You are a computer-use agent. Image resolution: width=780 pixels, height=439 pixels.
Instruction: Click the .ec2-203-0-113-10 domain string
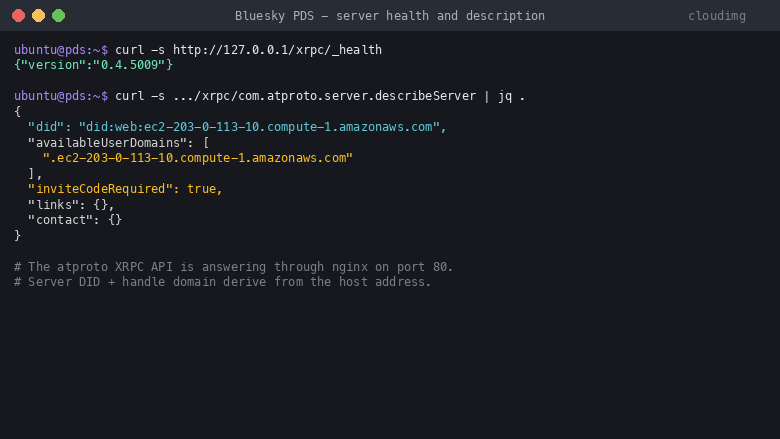[x=197, y=158]
